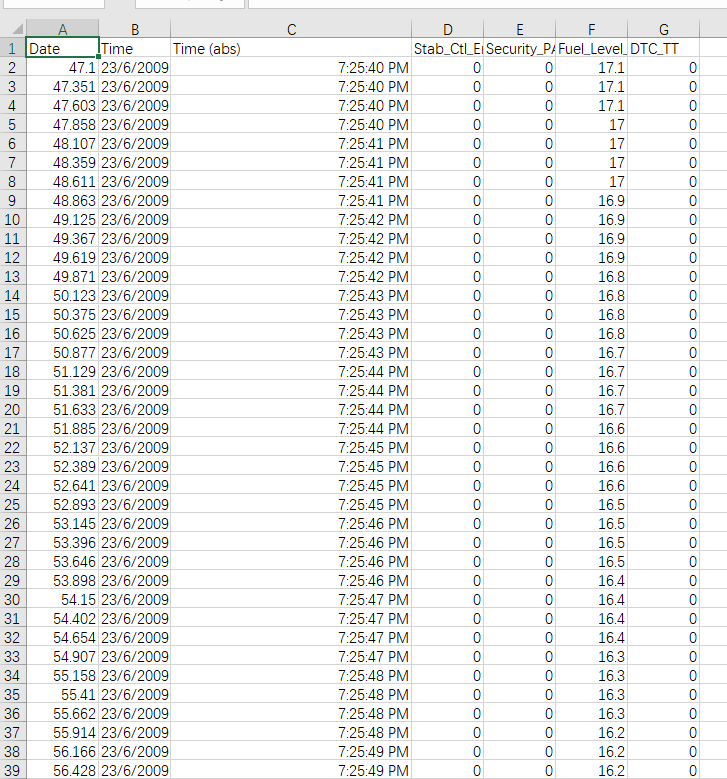Select row 2 header

click(x=12, y=68)
